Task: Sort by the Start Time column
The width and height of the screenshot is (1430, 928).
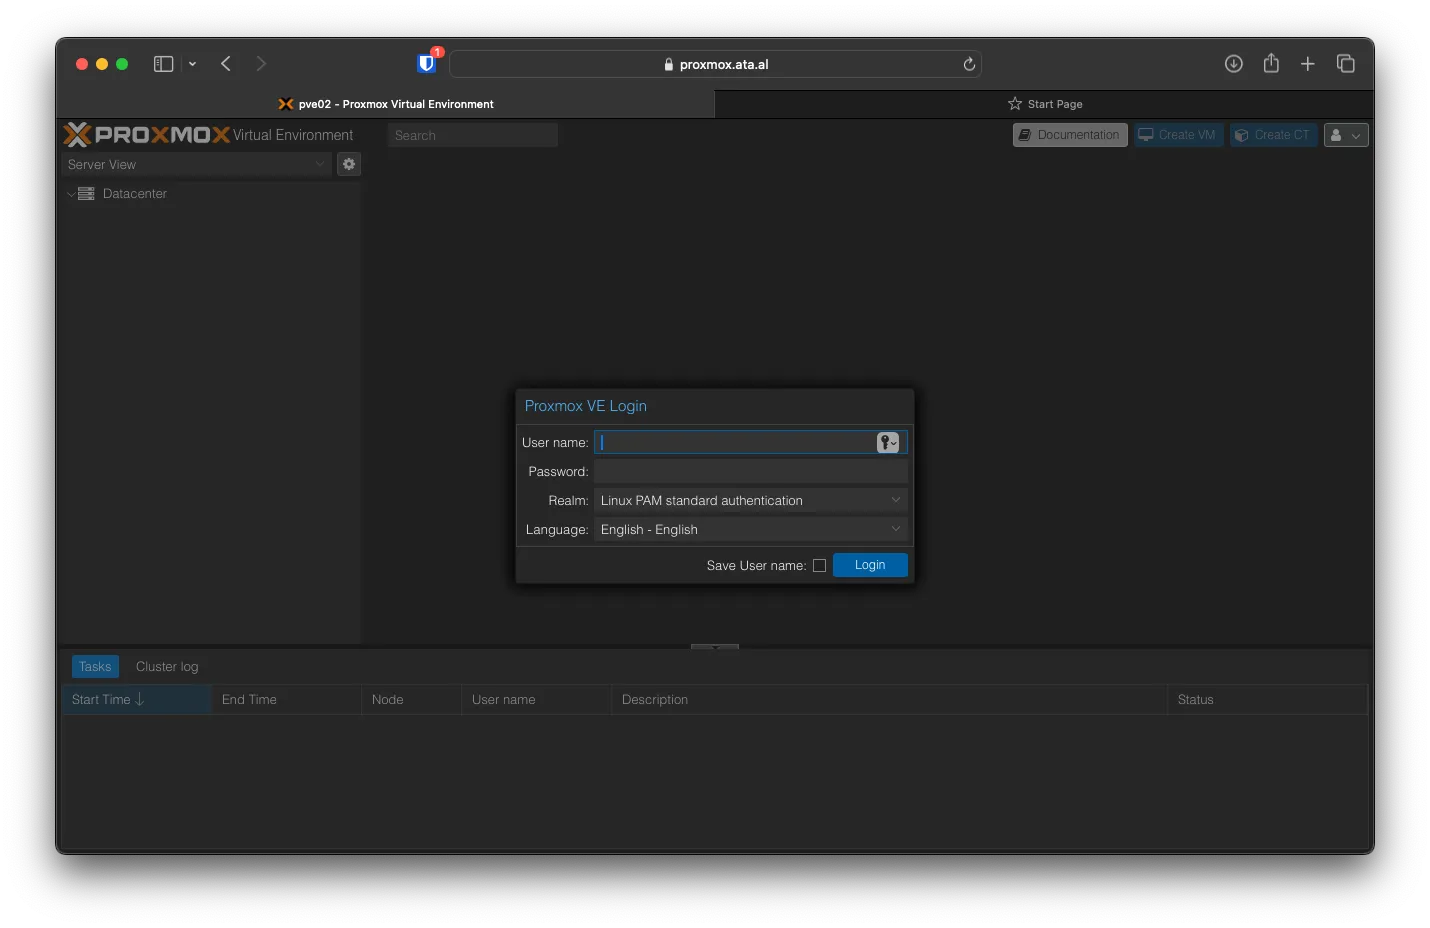Action: (x=136, y=699)
